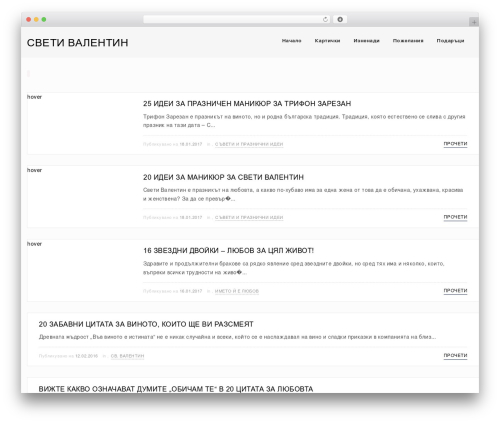The image size is (500, 423).
Task: Open the Подаръци menu item
Action: [x=450, y=41]
